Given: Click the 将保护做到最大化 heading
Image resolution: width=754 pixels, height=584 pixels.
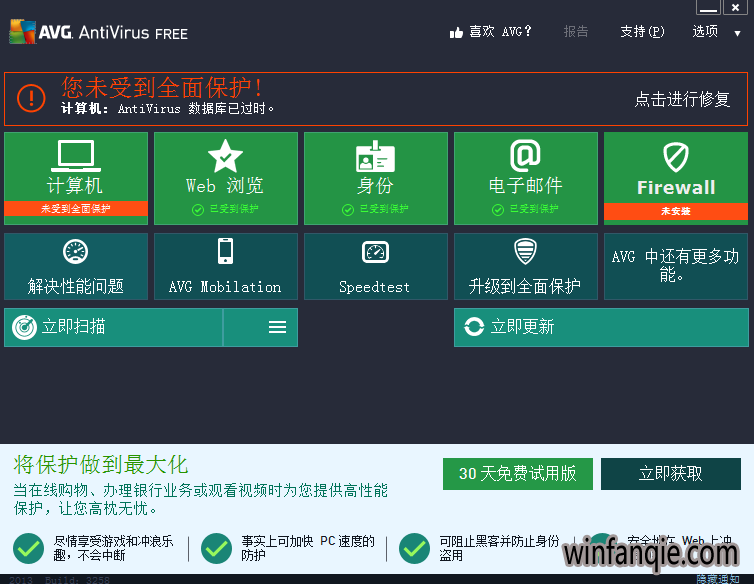Looking at the screenshot, I should point(101,465).
